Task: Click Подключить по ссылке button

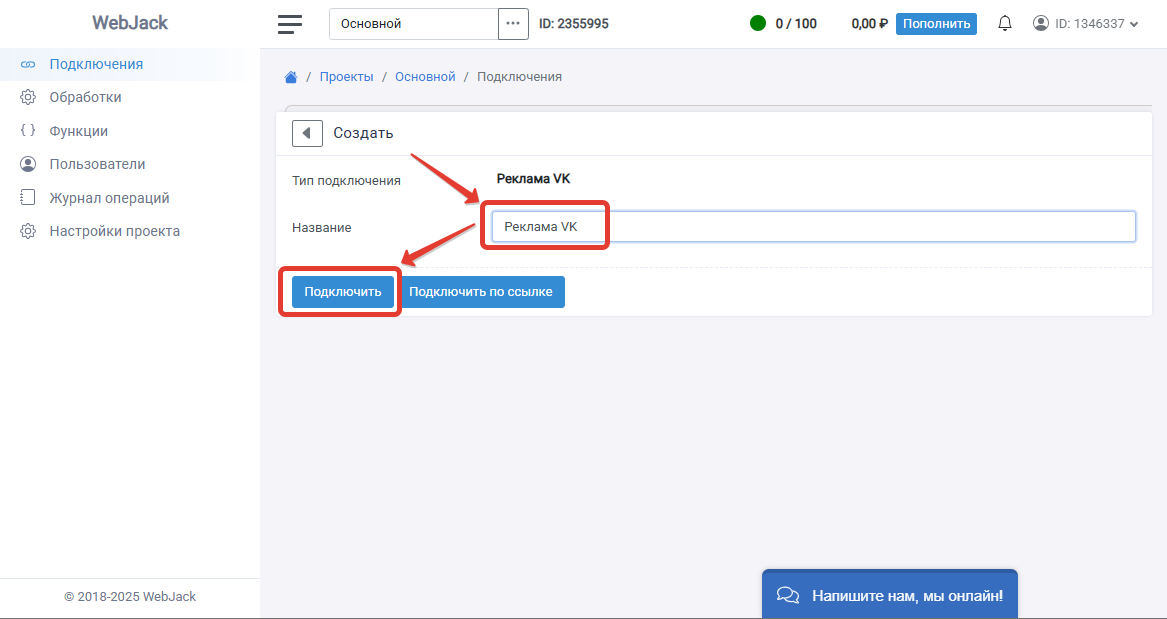Action: pos(481,292)
